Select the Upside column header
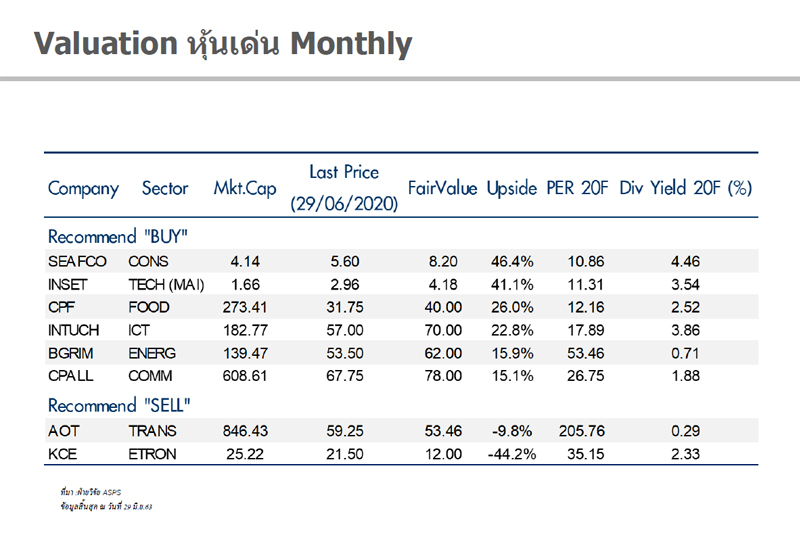Screen dimensions: 800x552 (512, 189)
